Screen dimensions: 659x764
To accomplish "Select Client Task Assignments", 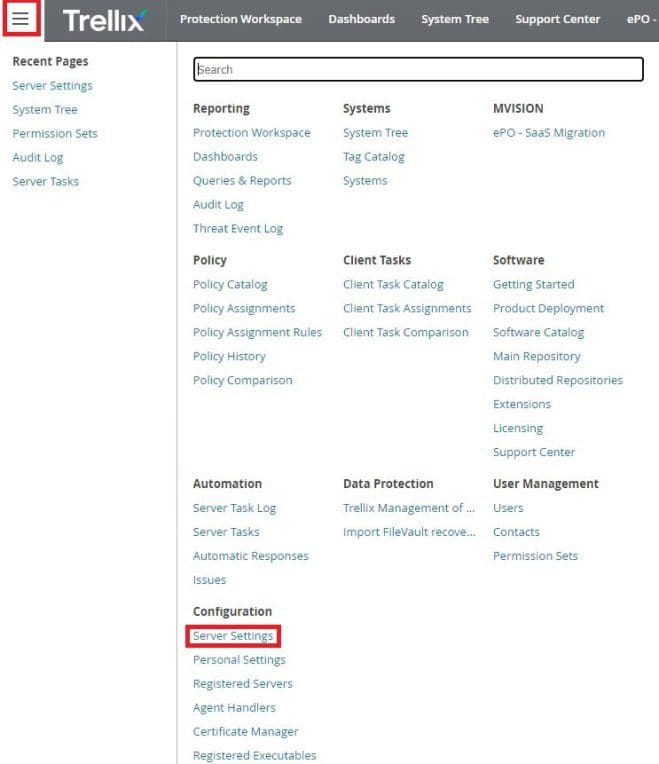I will coord(407,309).
